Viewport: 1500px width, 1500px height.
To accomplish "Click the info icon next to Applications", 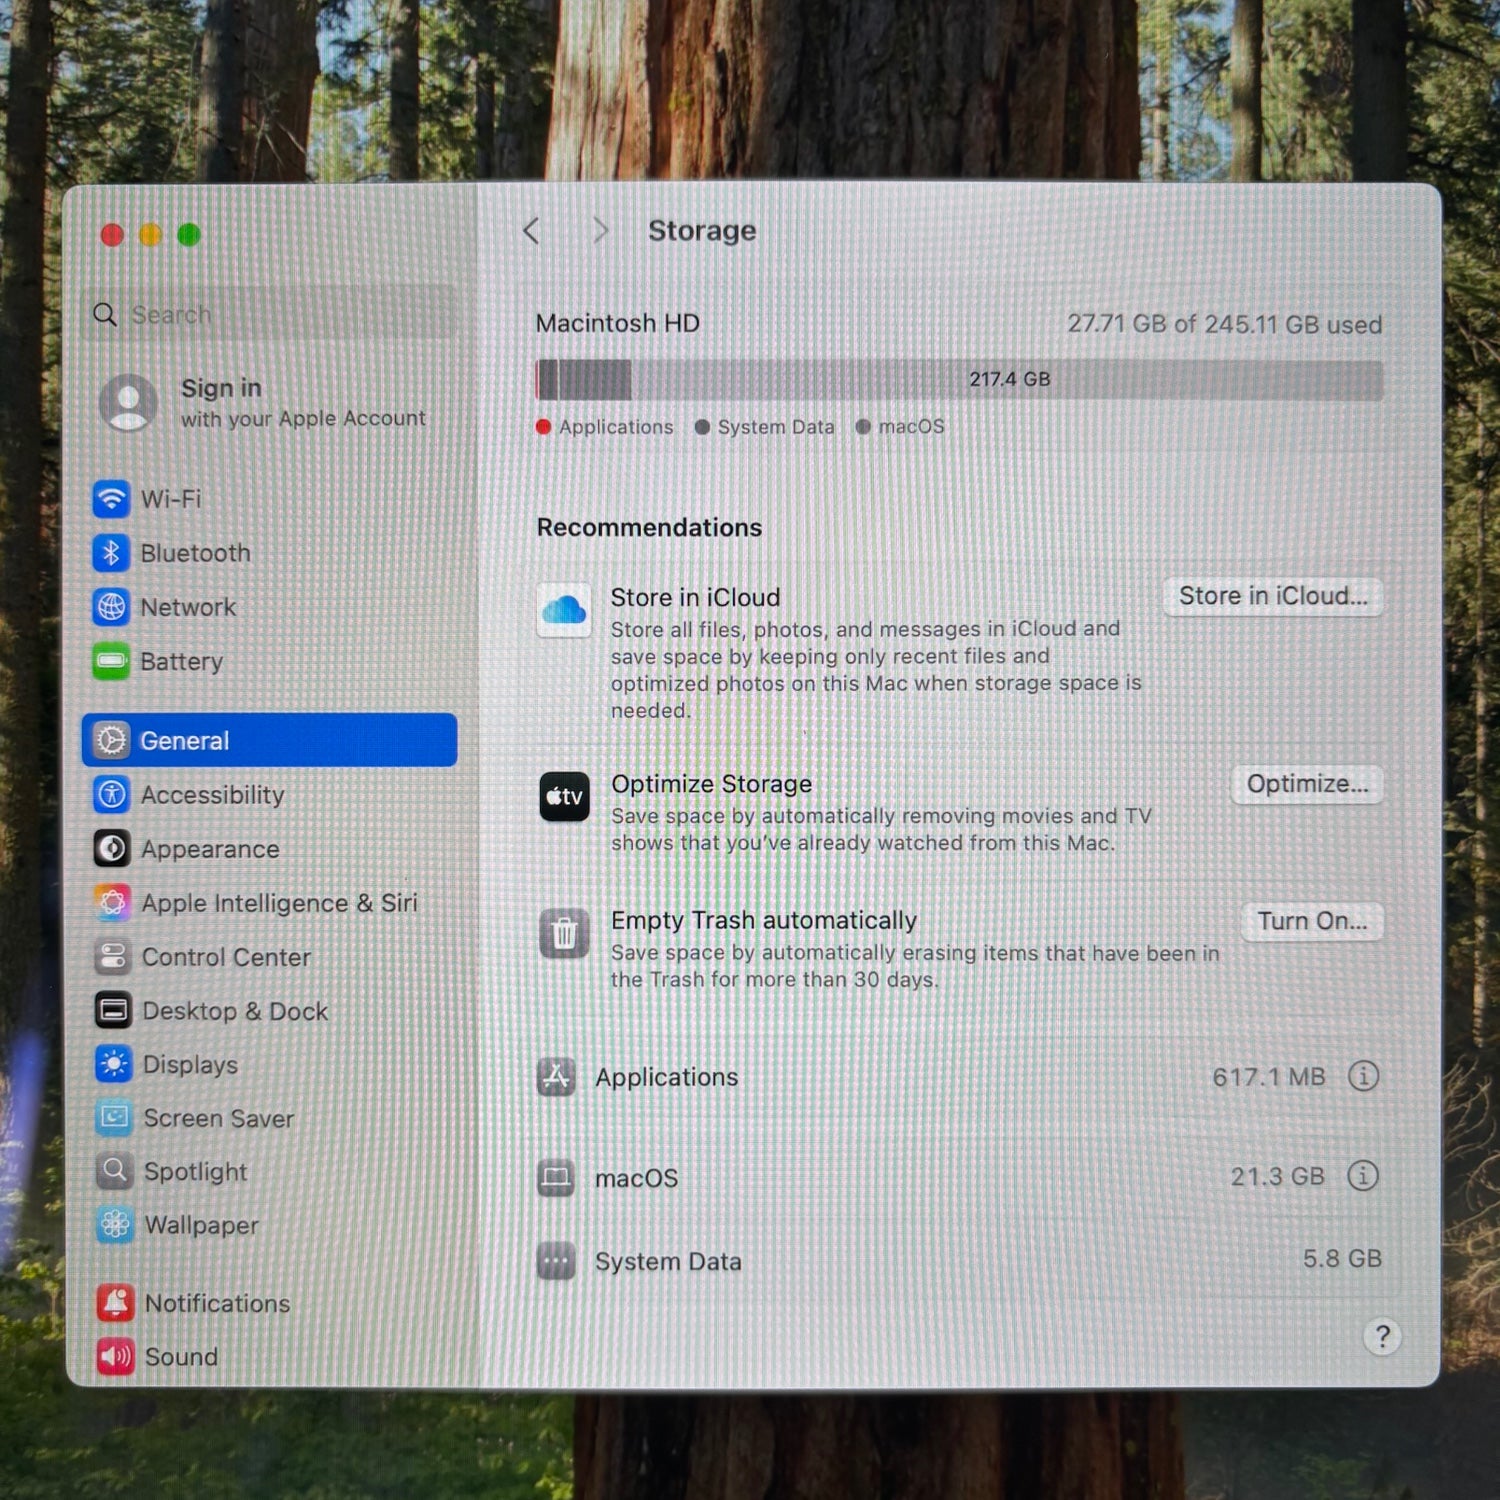I will click(1363, 1076).
